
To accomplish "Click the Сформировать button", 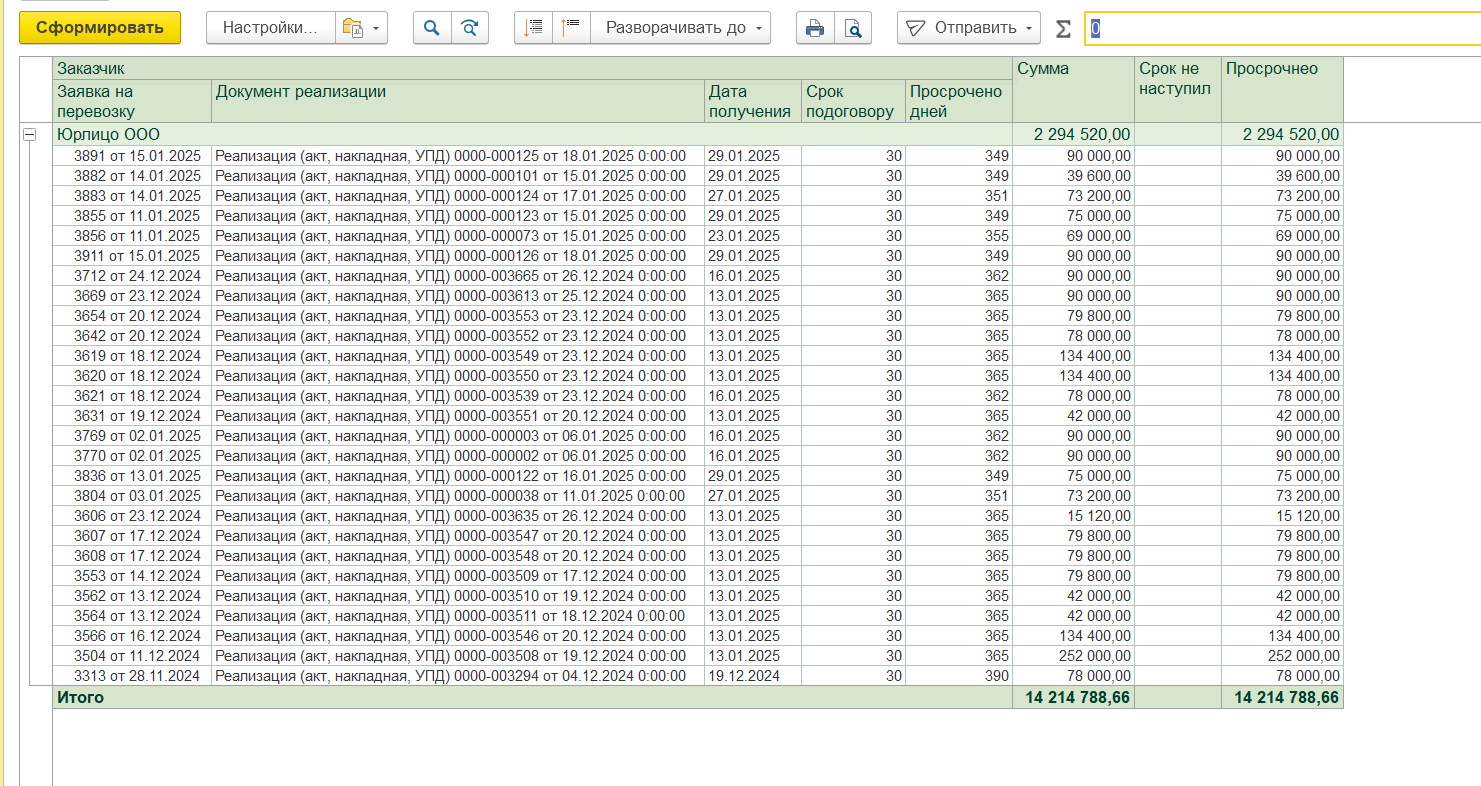I will point(100,28).
